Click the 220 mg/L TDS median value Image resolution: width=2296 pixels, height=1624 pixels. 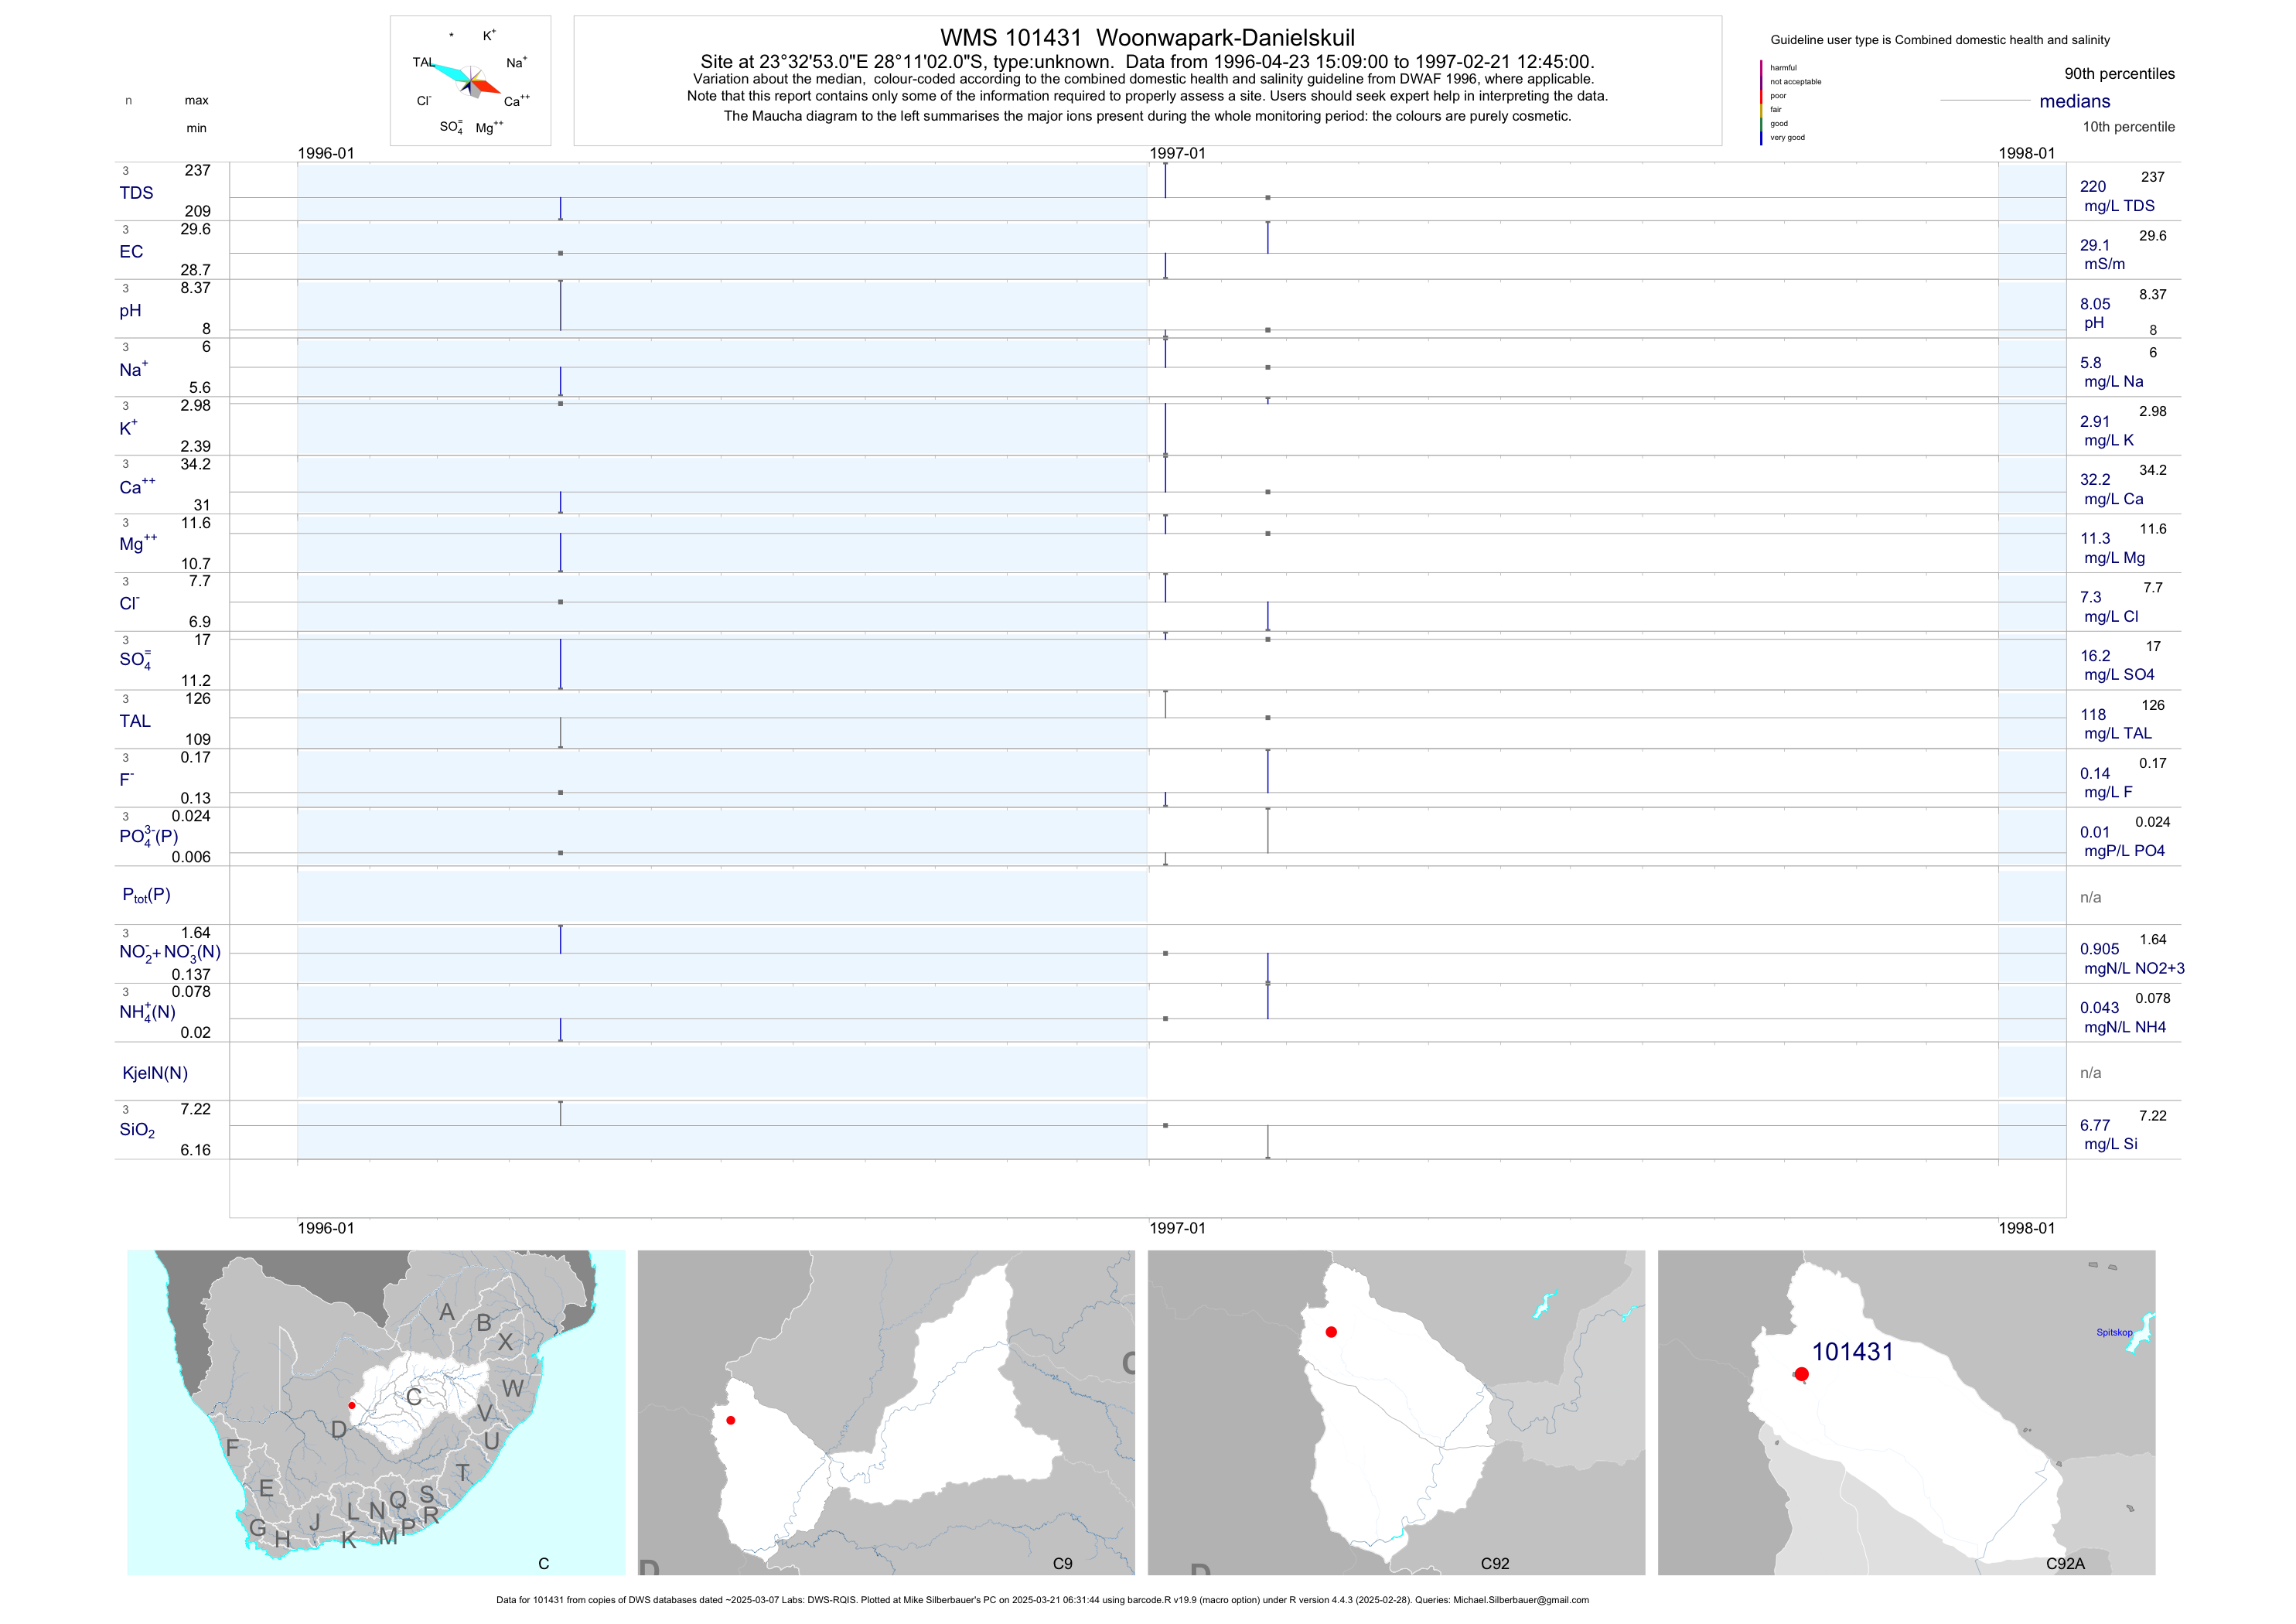2093,187
